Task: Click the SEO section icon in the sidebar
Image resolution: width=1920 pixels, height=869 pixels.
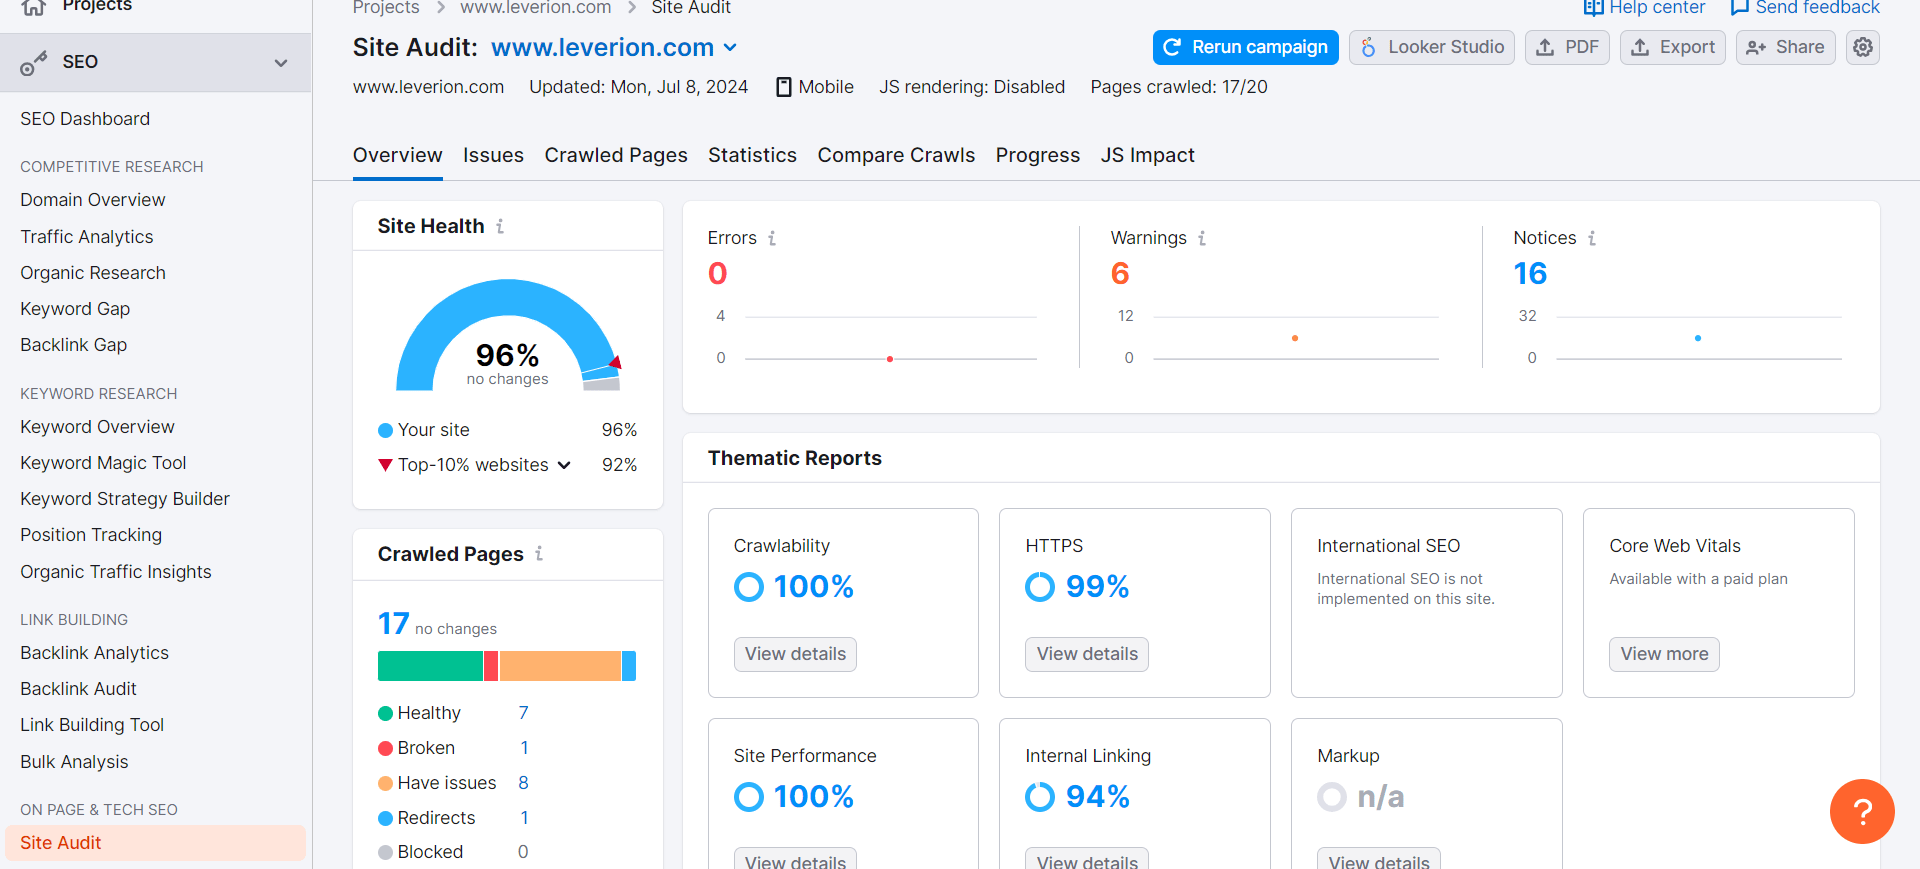Action: pos(33,63)
